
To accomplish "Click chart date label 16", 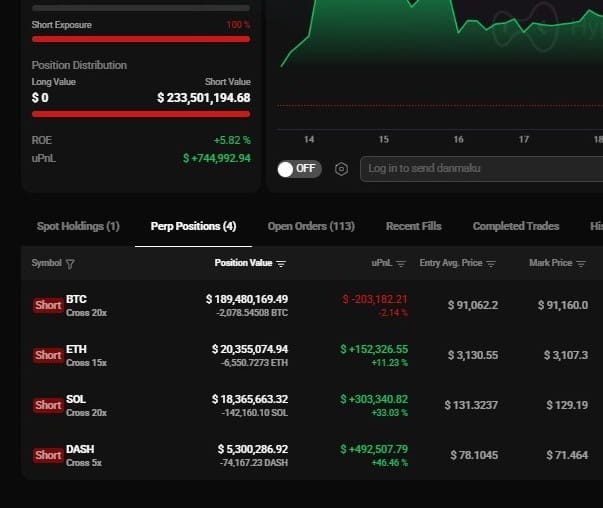I will coord(458,140).
